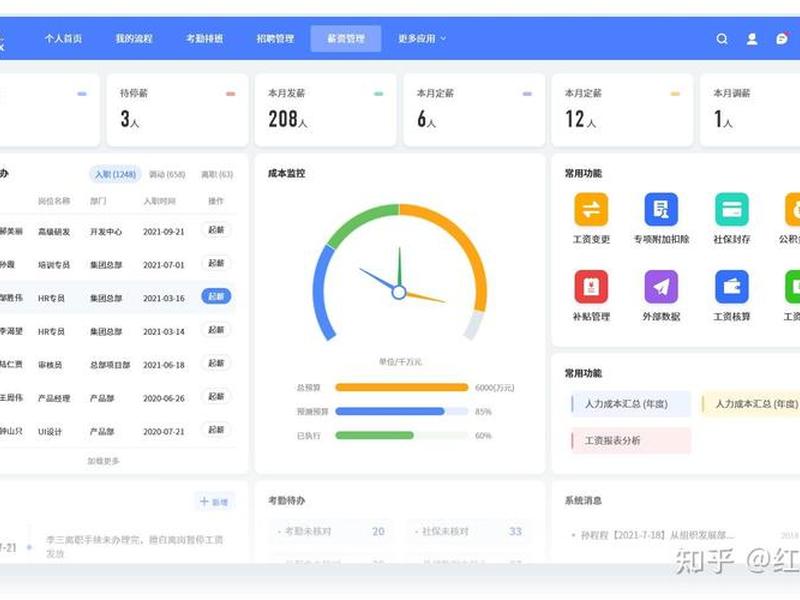This screenshot has width=800, height=600.
Task: Click the 2021-09-21 date cell
Action: (x=164, y=232)
